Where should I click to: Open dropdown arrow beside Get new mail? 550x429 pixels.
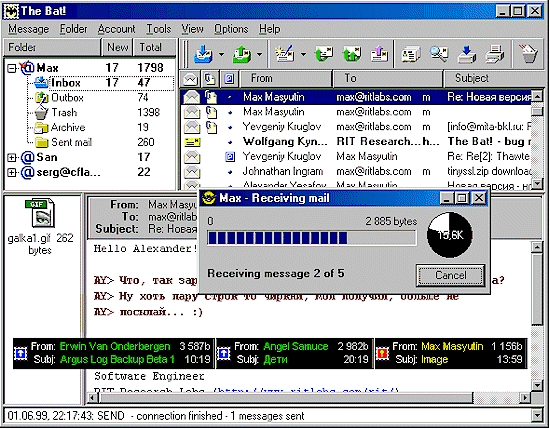click(221, 54)
